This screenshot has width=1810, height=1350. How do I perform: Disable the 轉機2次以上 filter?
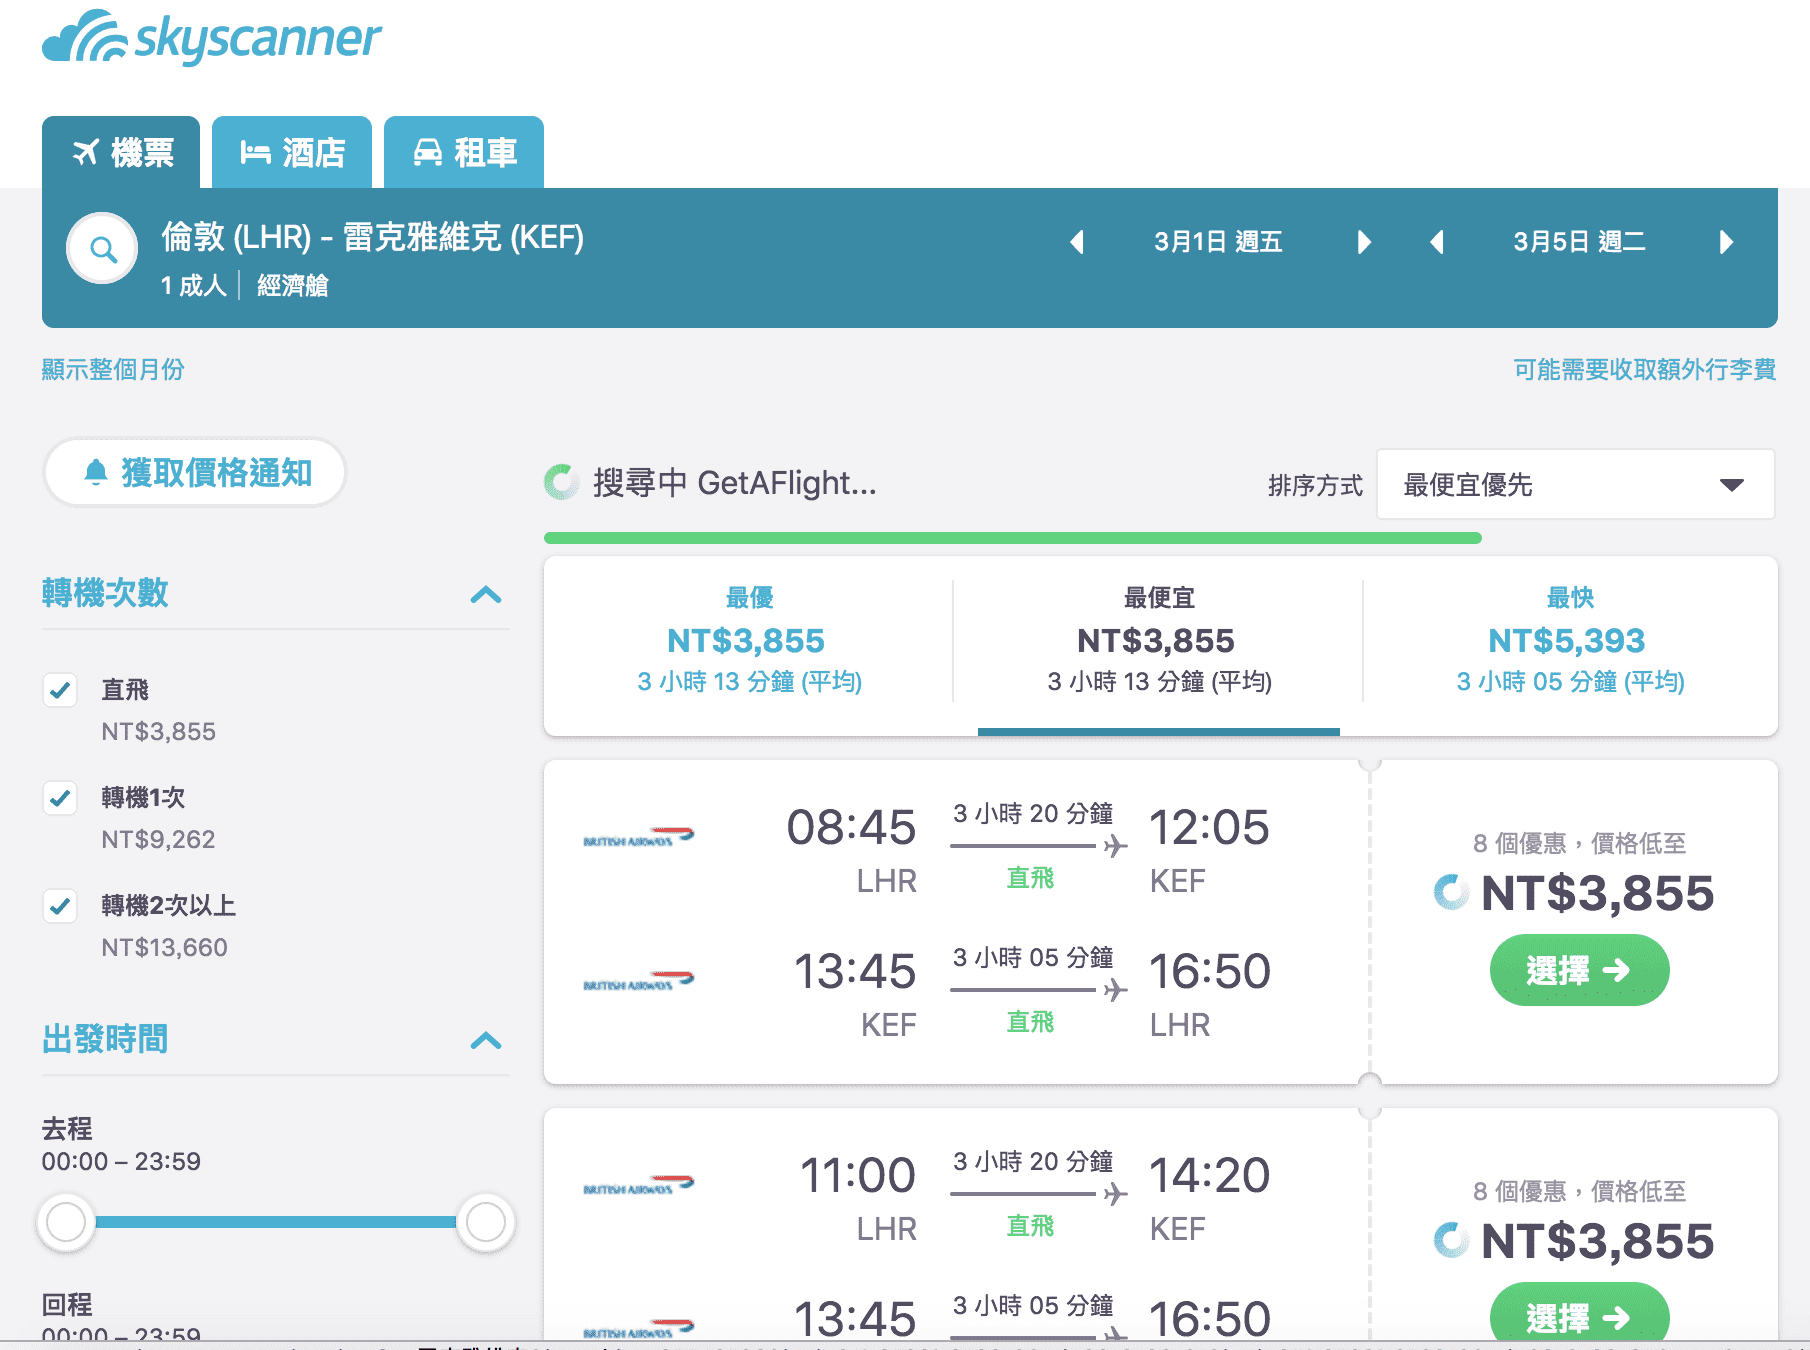point(60,906)
